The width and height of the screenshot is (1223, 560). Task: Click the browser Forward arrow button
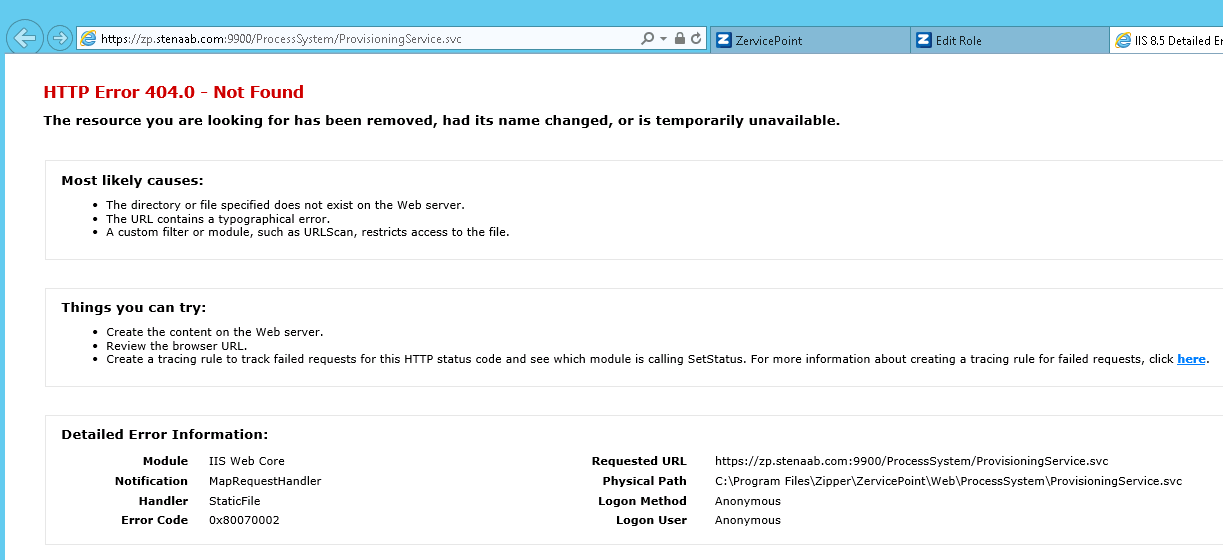(60, 38)
